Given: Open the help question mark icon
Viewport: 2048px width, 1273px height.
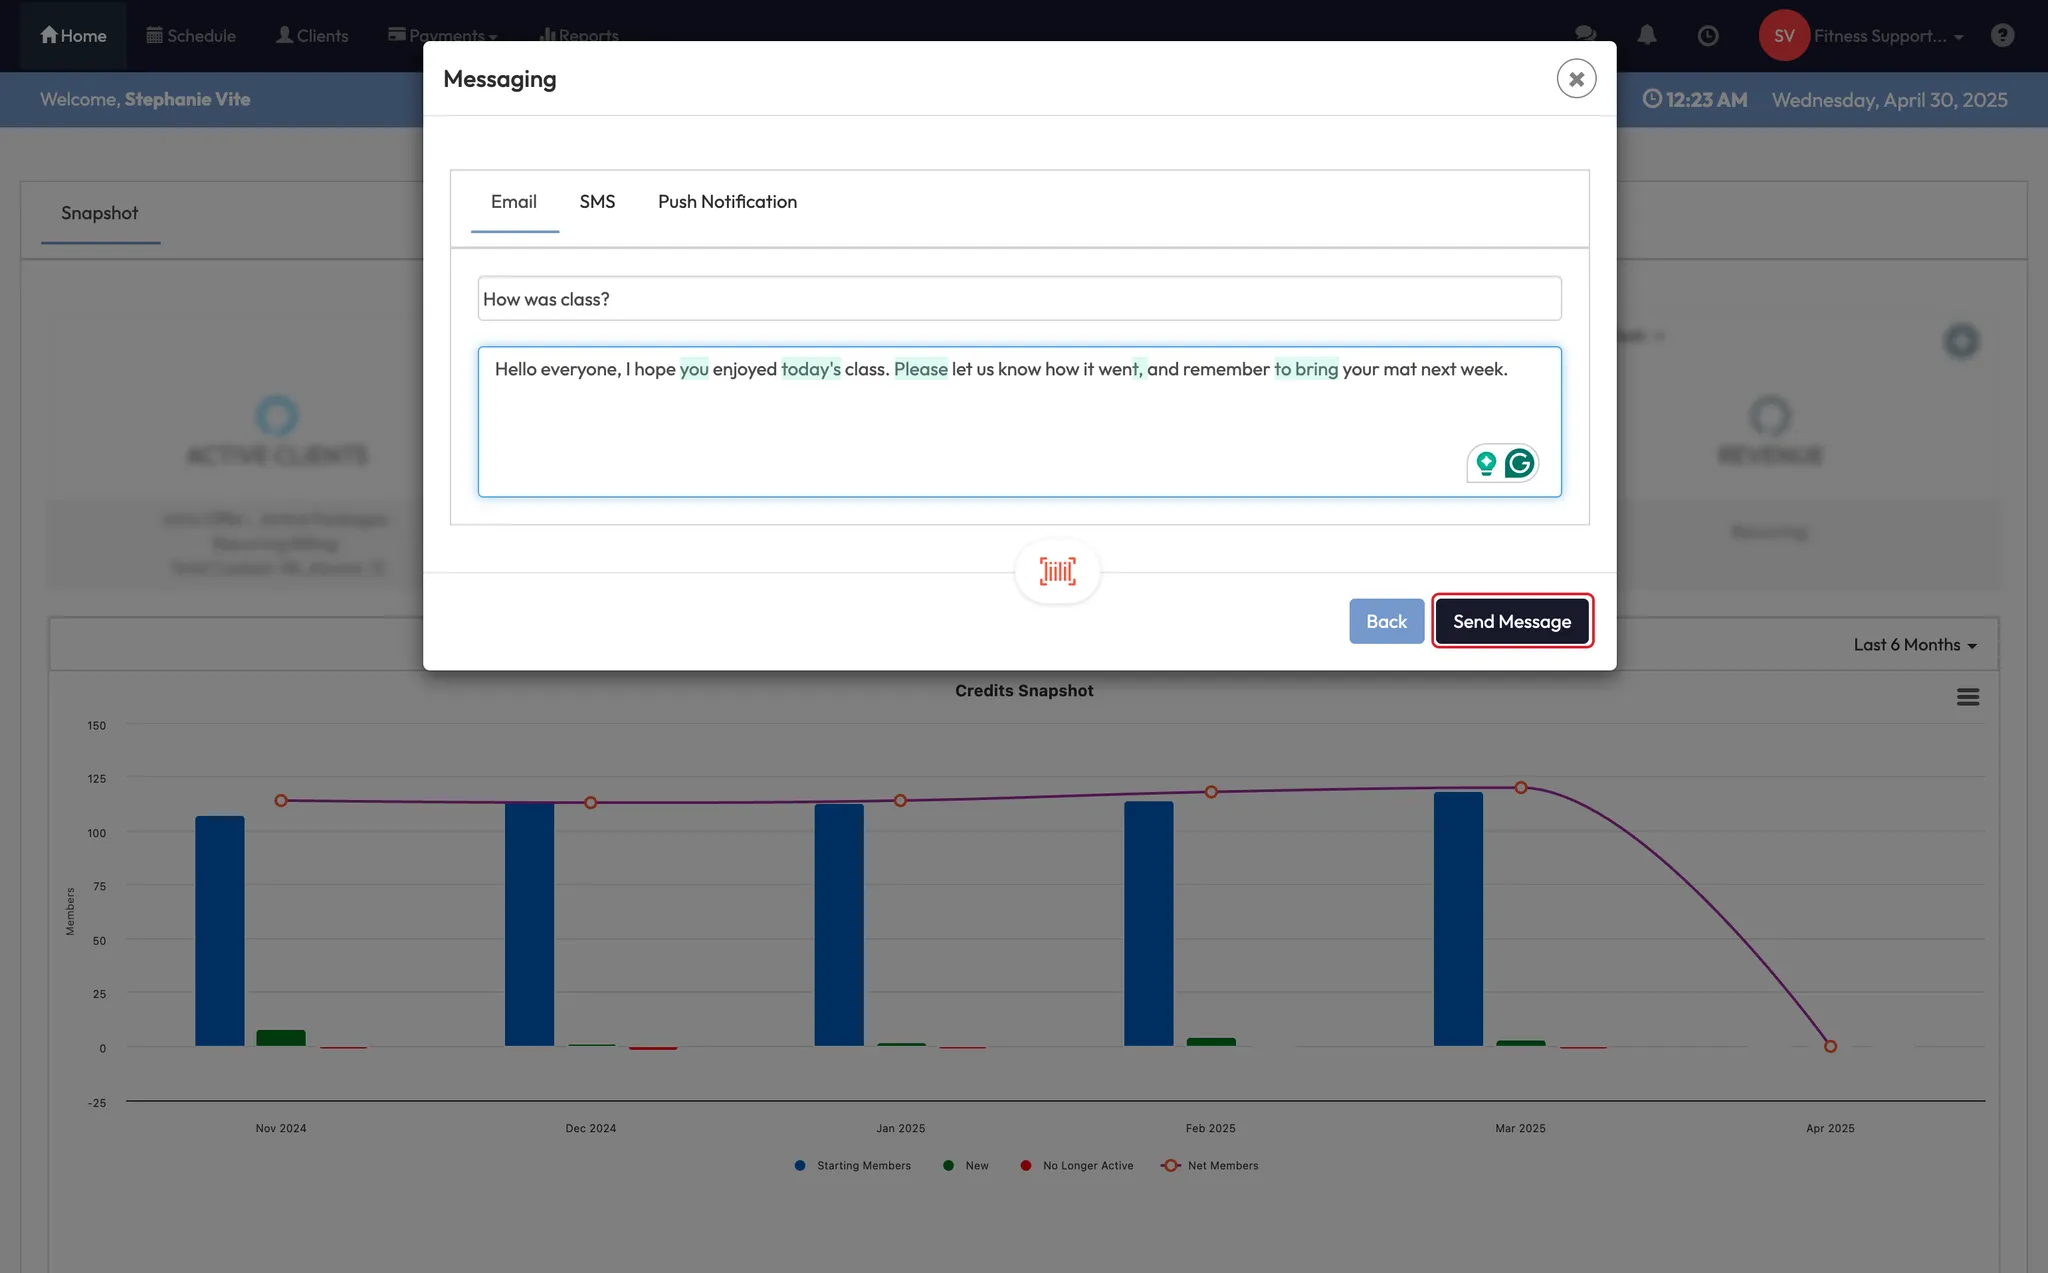Looking at the screenshot, I should 2002,35.
